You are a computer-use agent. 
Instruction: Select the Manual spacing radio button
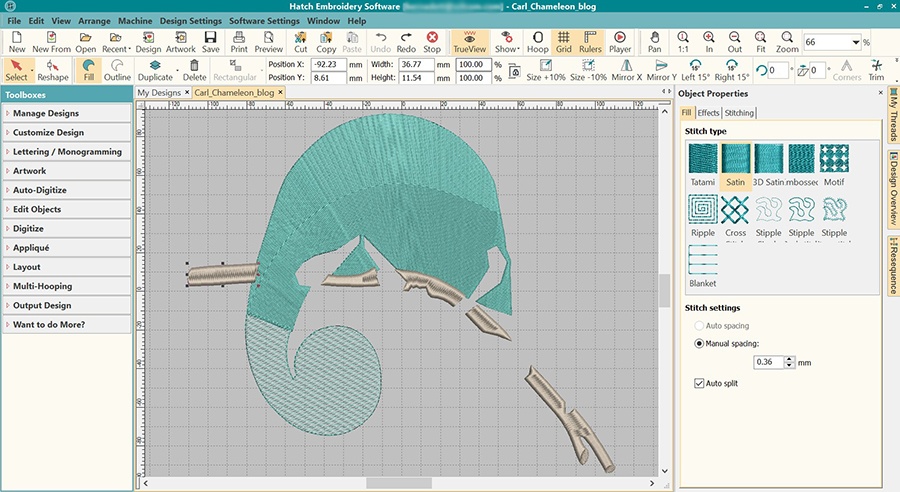pos(699,343)
